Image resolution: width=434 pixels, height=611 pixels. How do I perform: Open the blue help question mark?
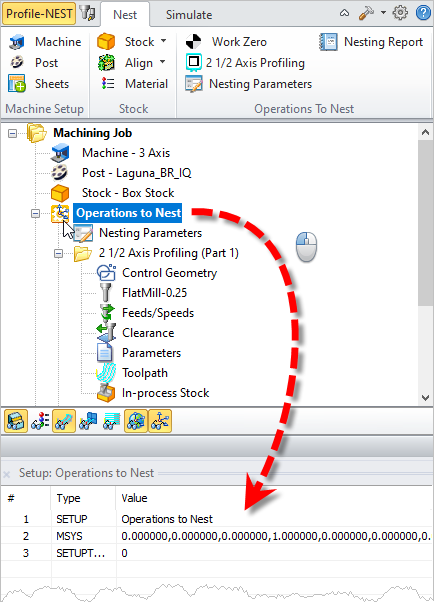tap(423, 13)
